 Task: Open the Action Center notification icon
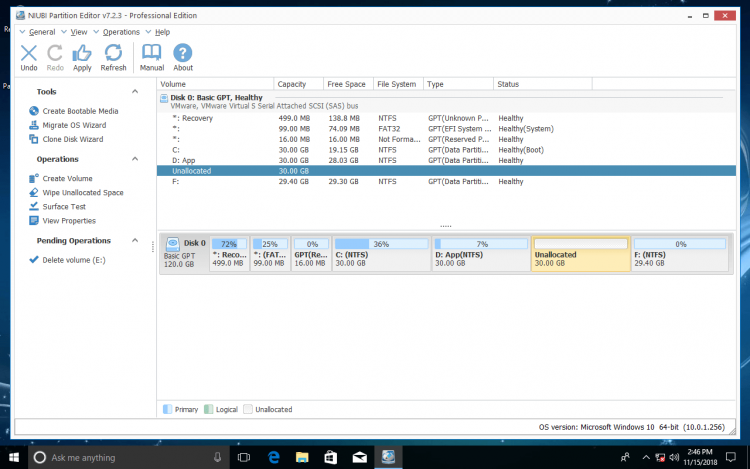pos(730,458)
